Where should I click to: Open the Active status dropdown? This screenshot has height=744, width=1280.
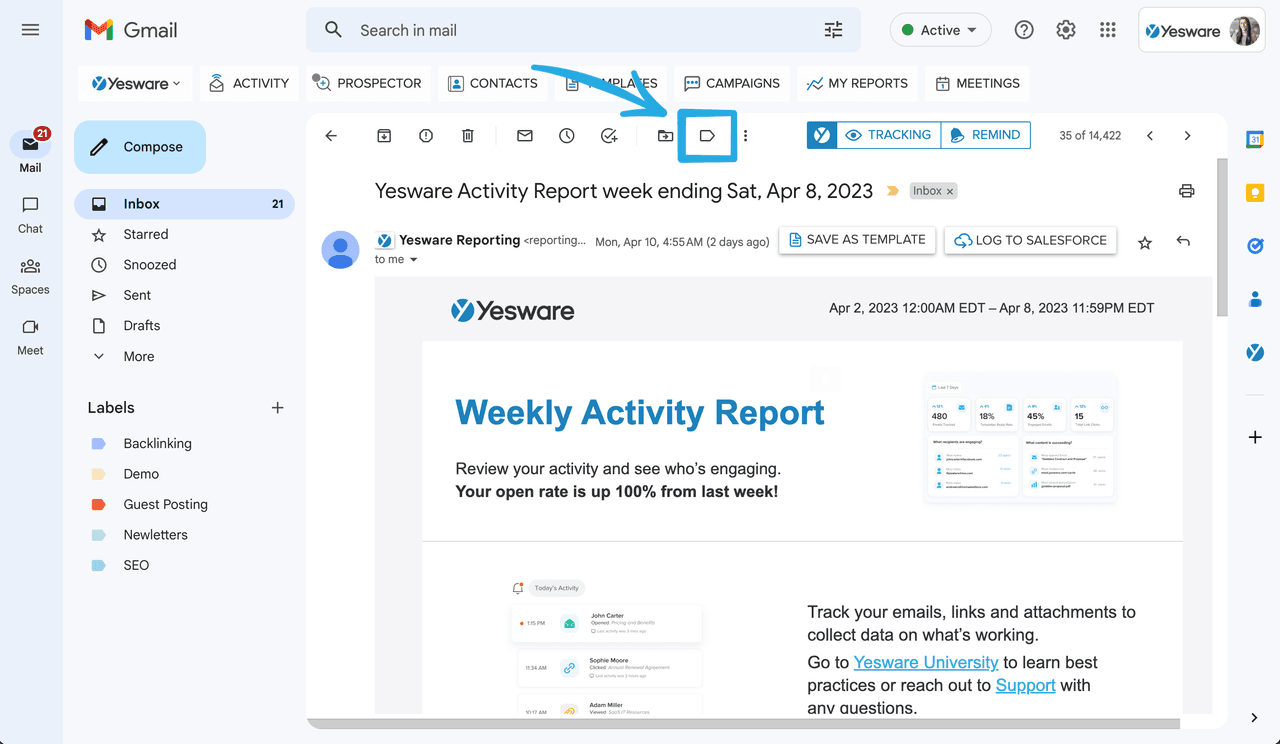940,30
